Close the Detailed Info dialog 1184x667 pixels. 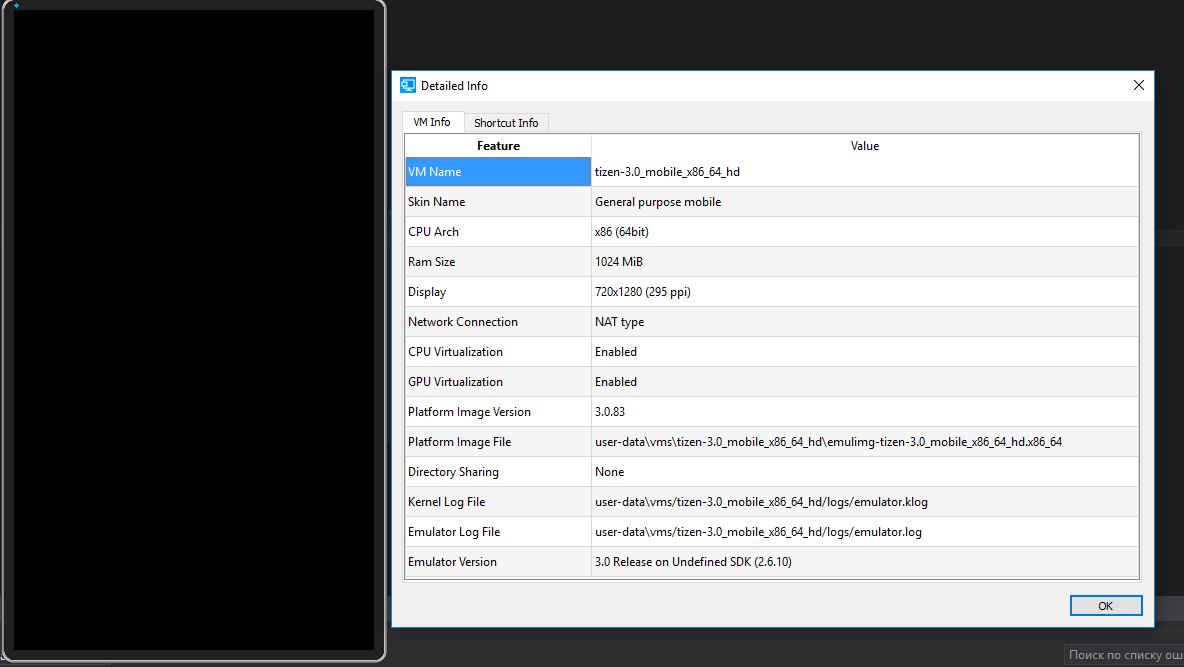pyautogui.click(x=1138, y=86)
